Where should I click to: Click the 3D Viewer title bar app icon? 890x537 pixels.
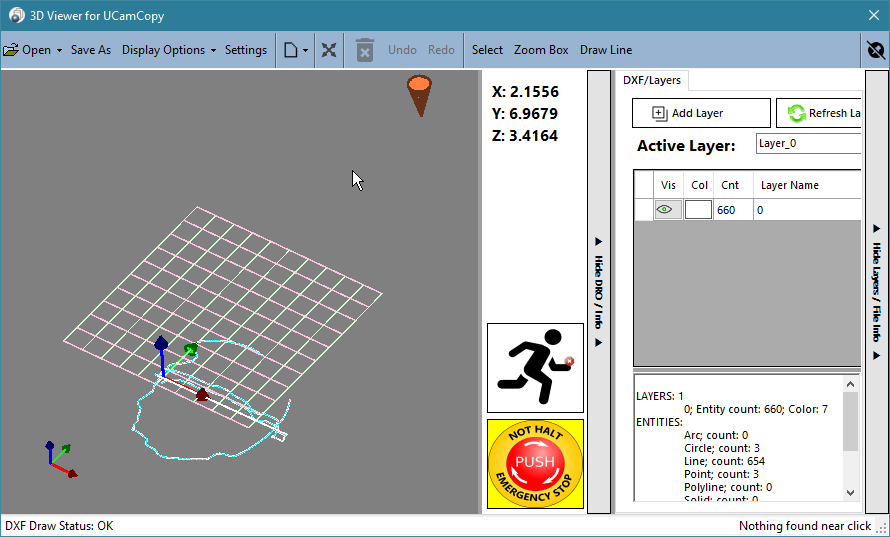[16, 15]
